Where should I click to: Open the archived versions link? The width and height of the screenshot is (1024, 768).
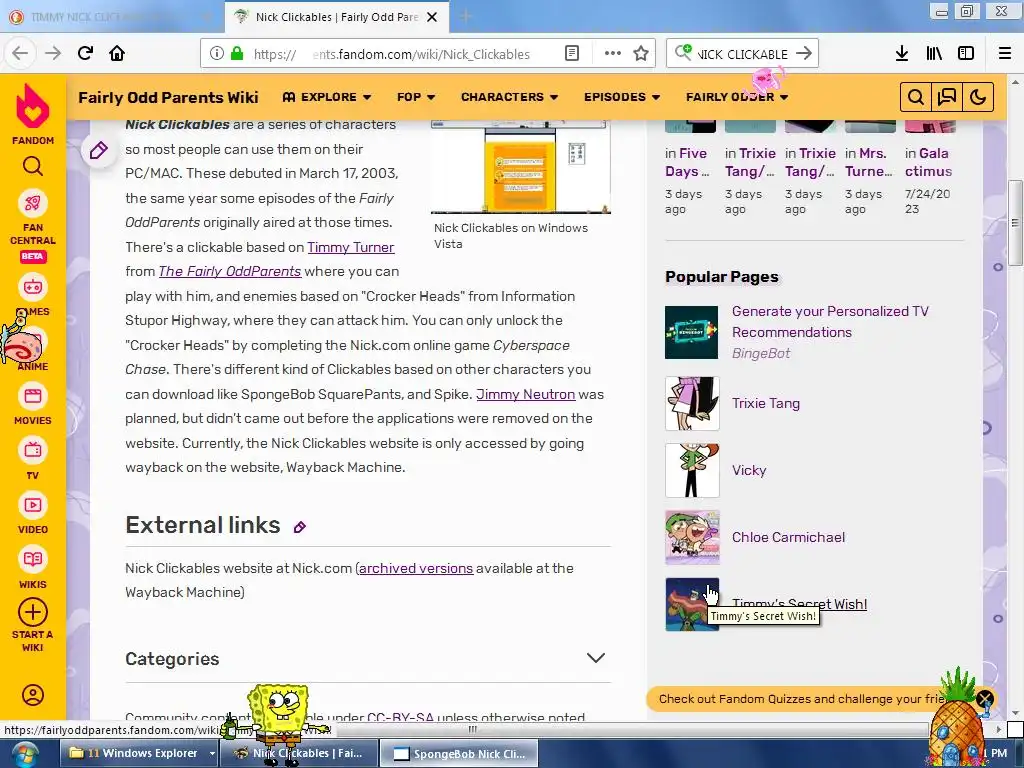click(415, 568)
